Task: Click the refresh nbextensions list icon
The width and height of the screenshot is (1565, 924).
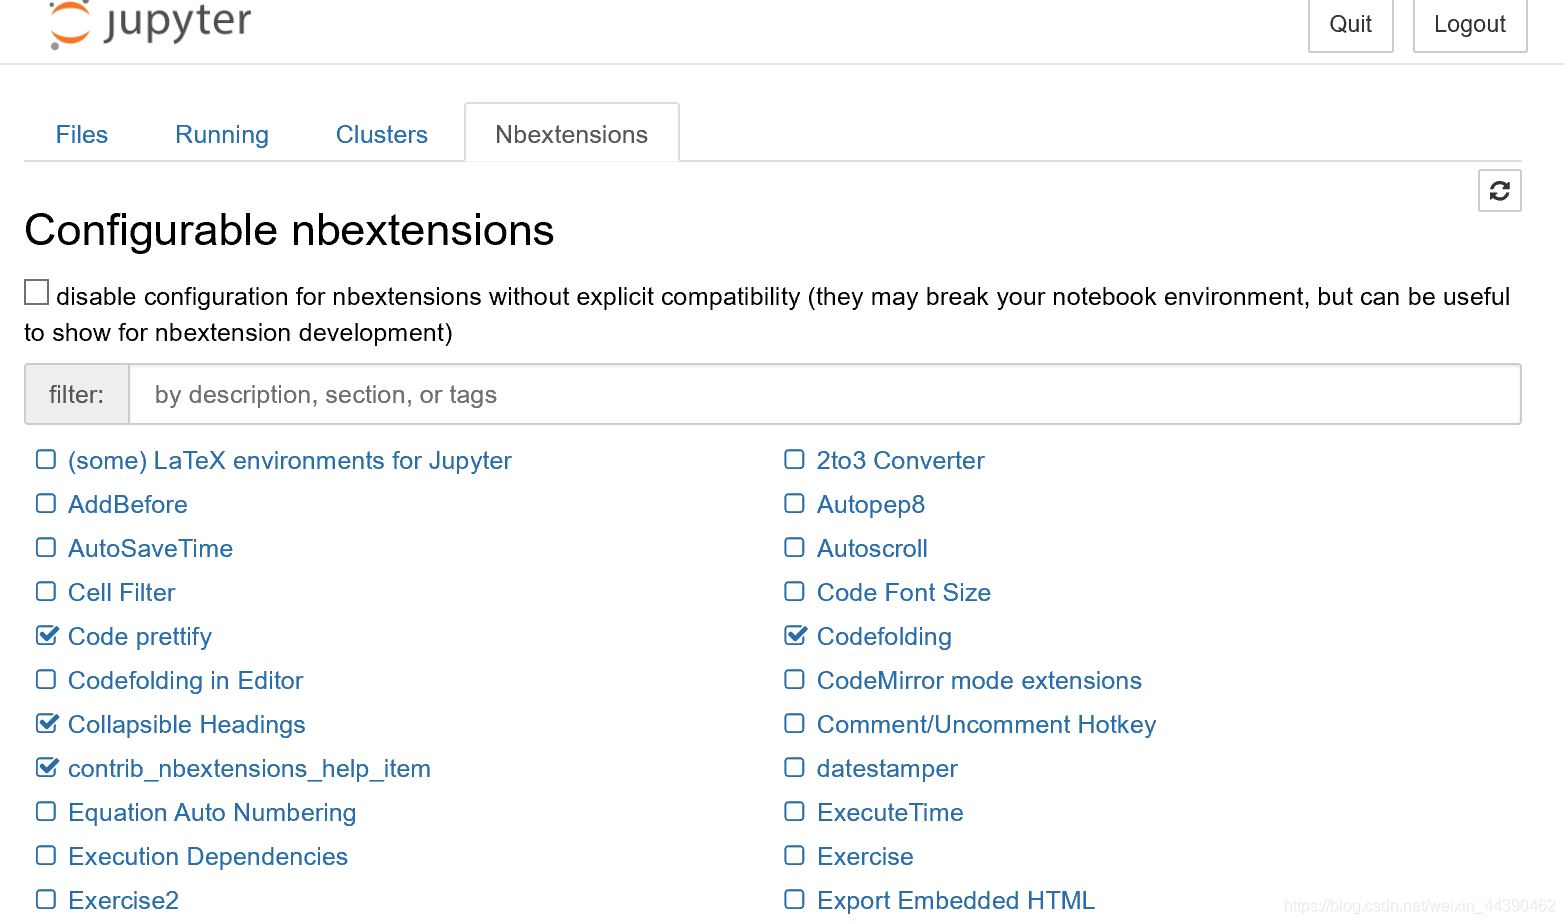Action: [x=1499, y=191]
